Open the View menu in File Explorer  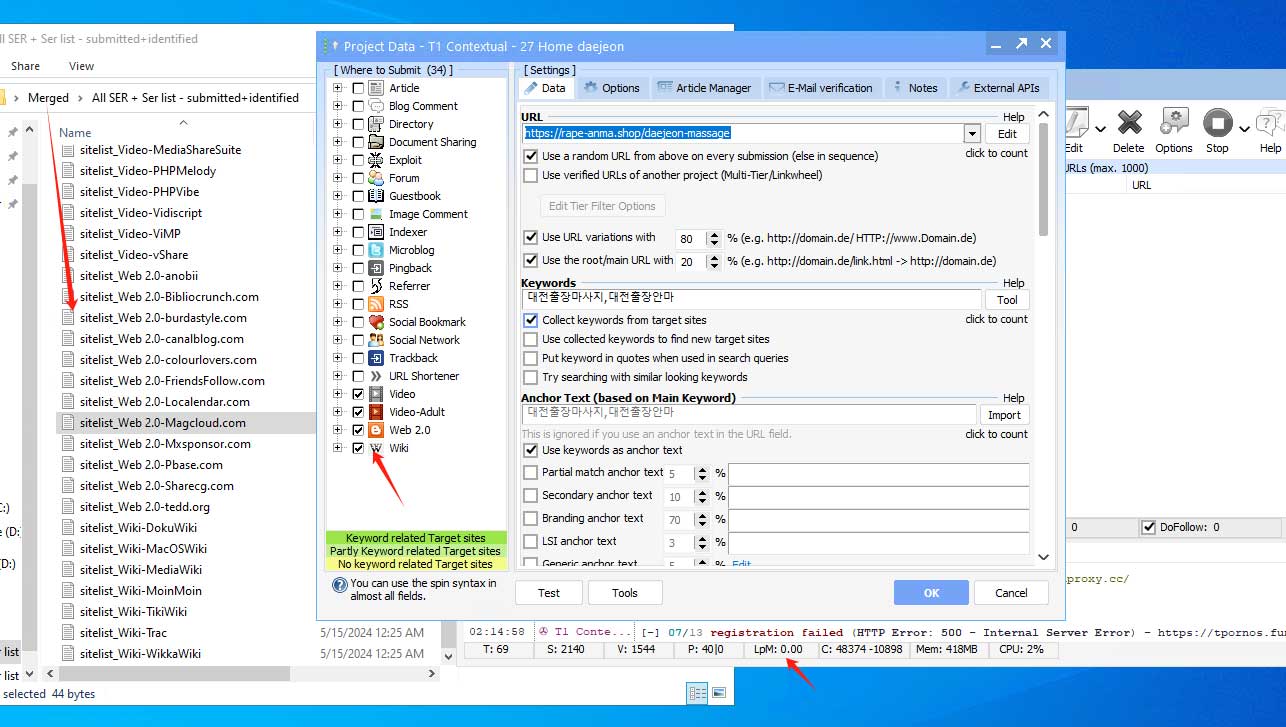(81, 66)
